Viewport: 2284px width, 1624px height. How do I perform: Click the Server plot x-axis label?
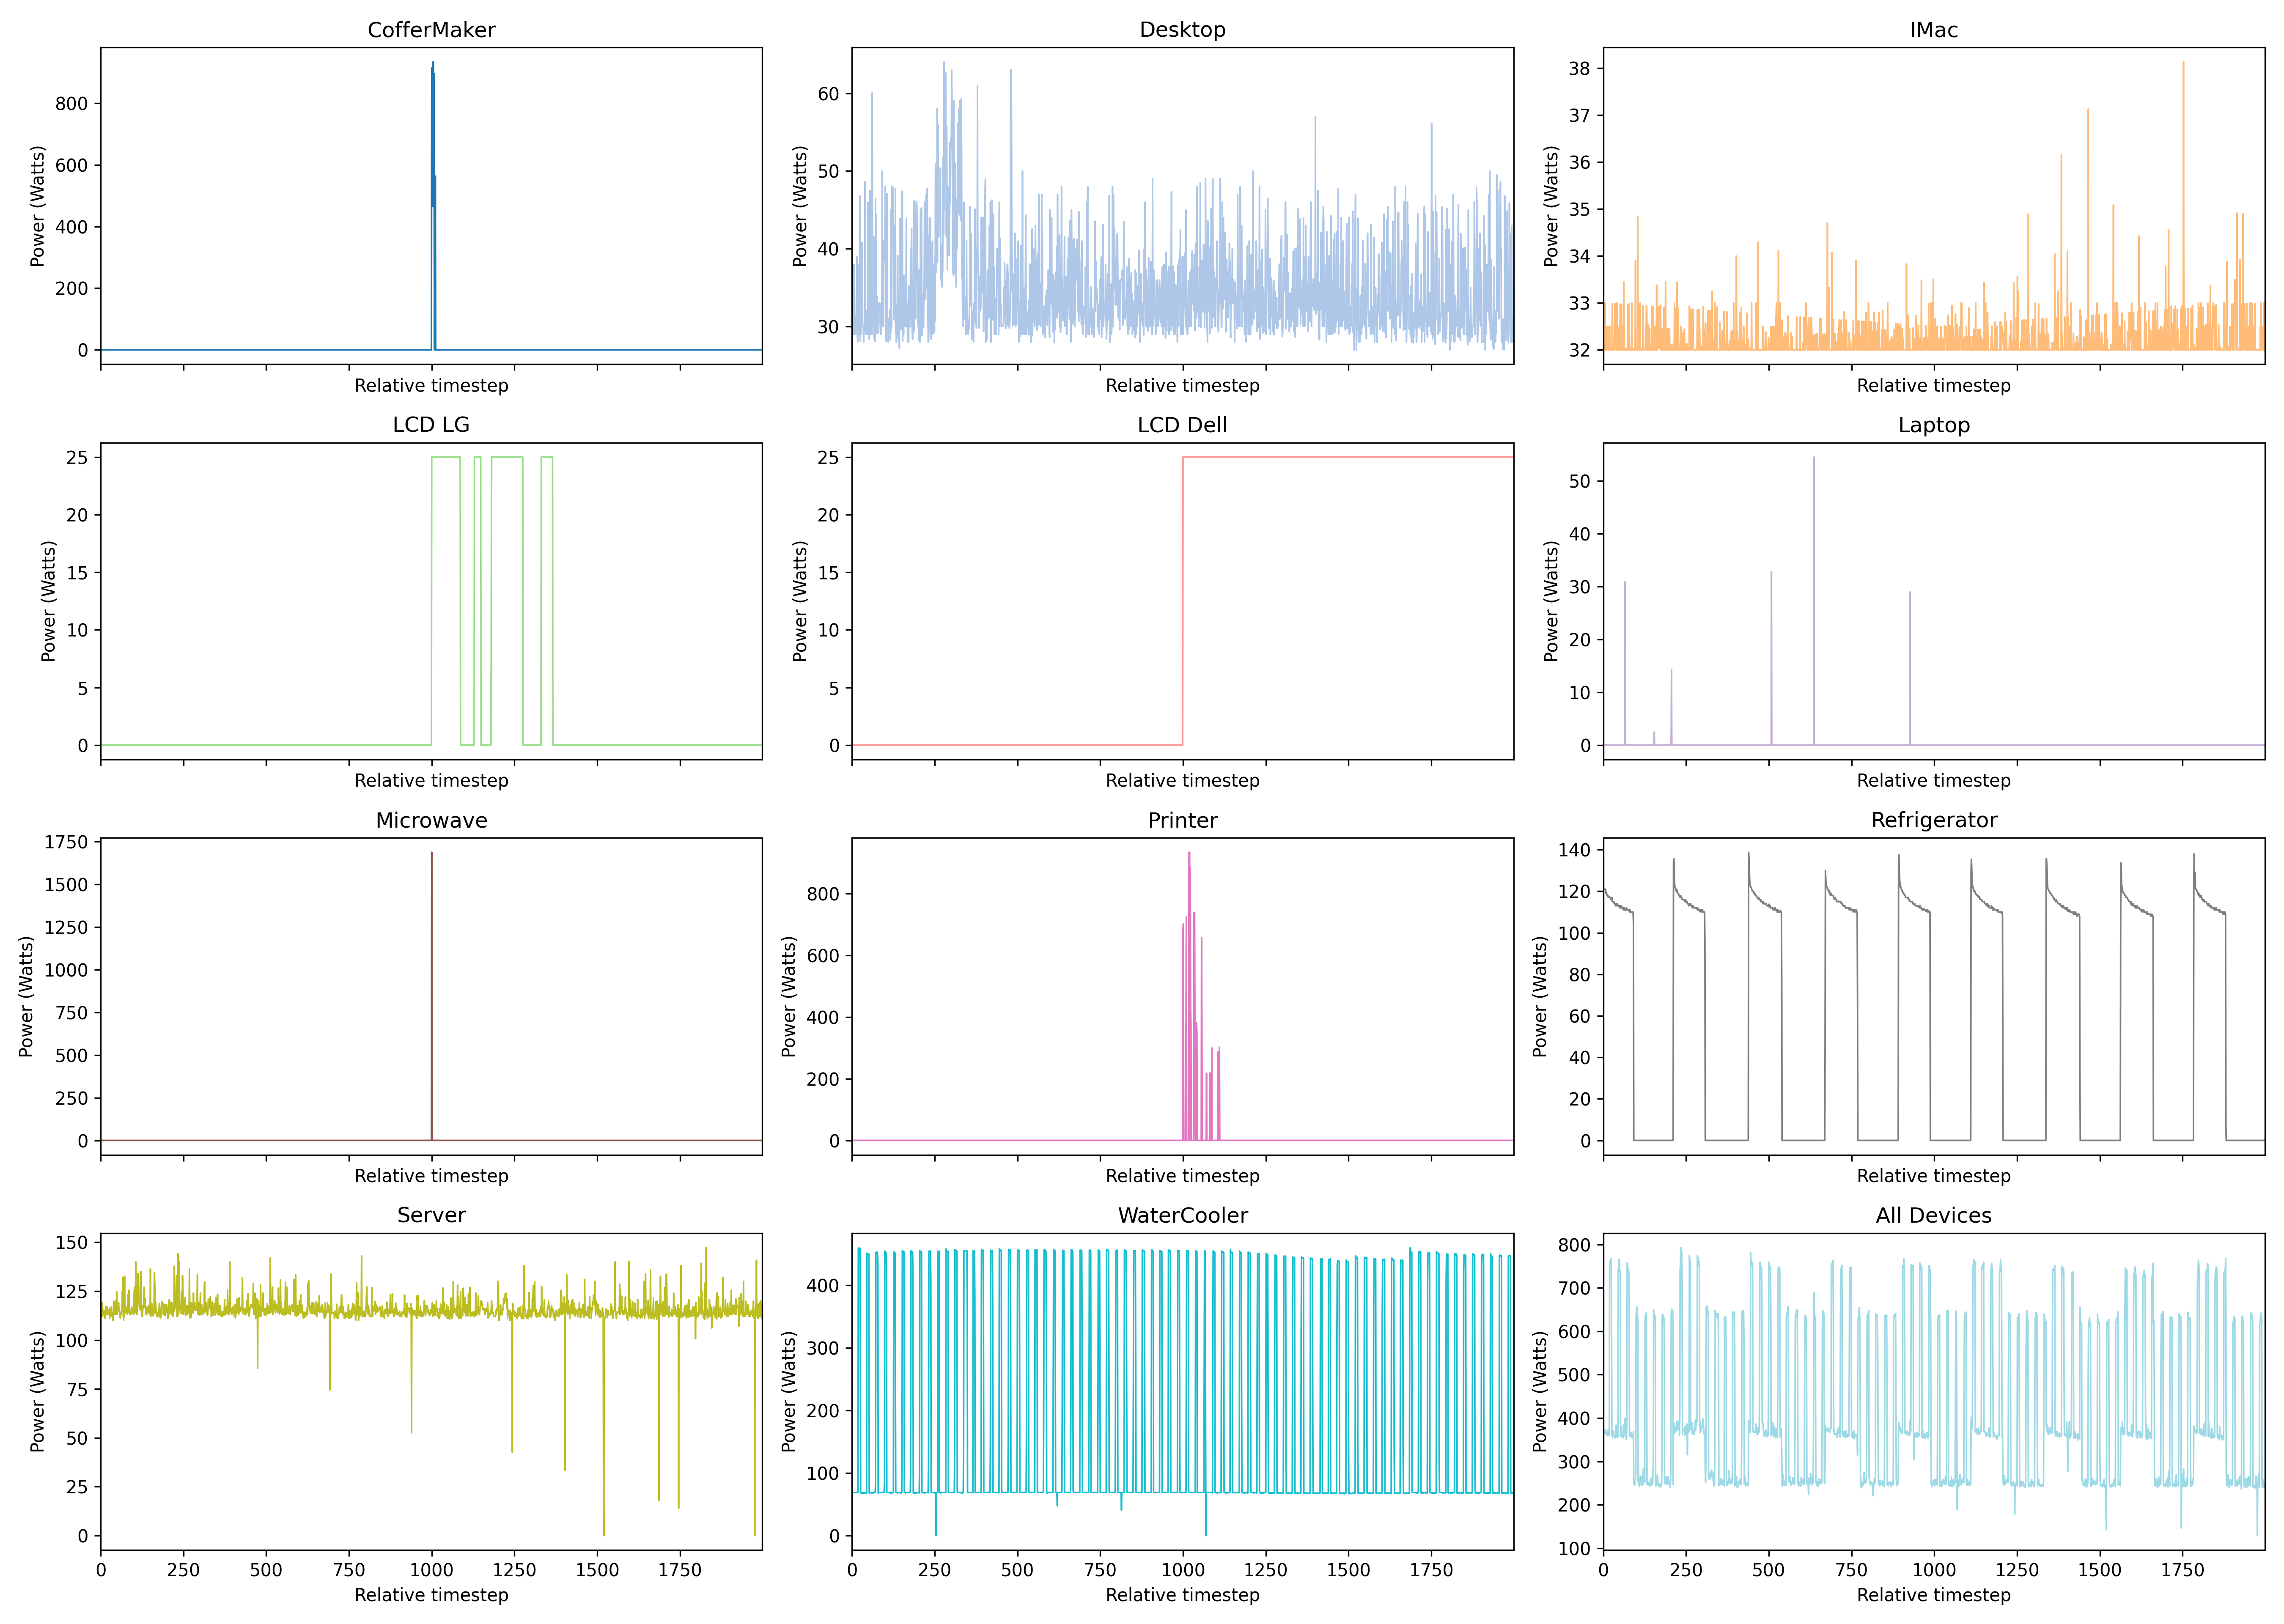(x=431, y=1595)
